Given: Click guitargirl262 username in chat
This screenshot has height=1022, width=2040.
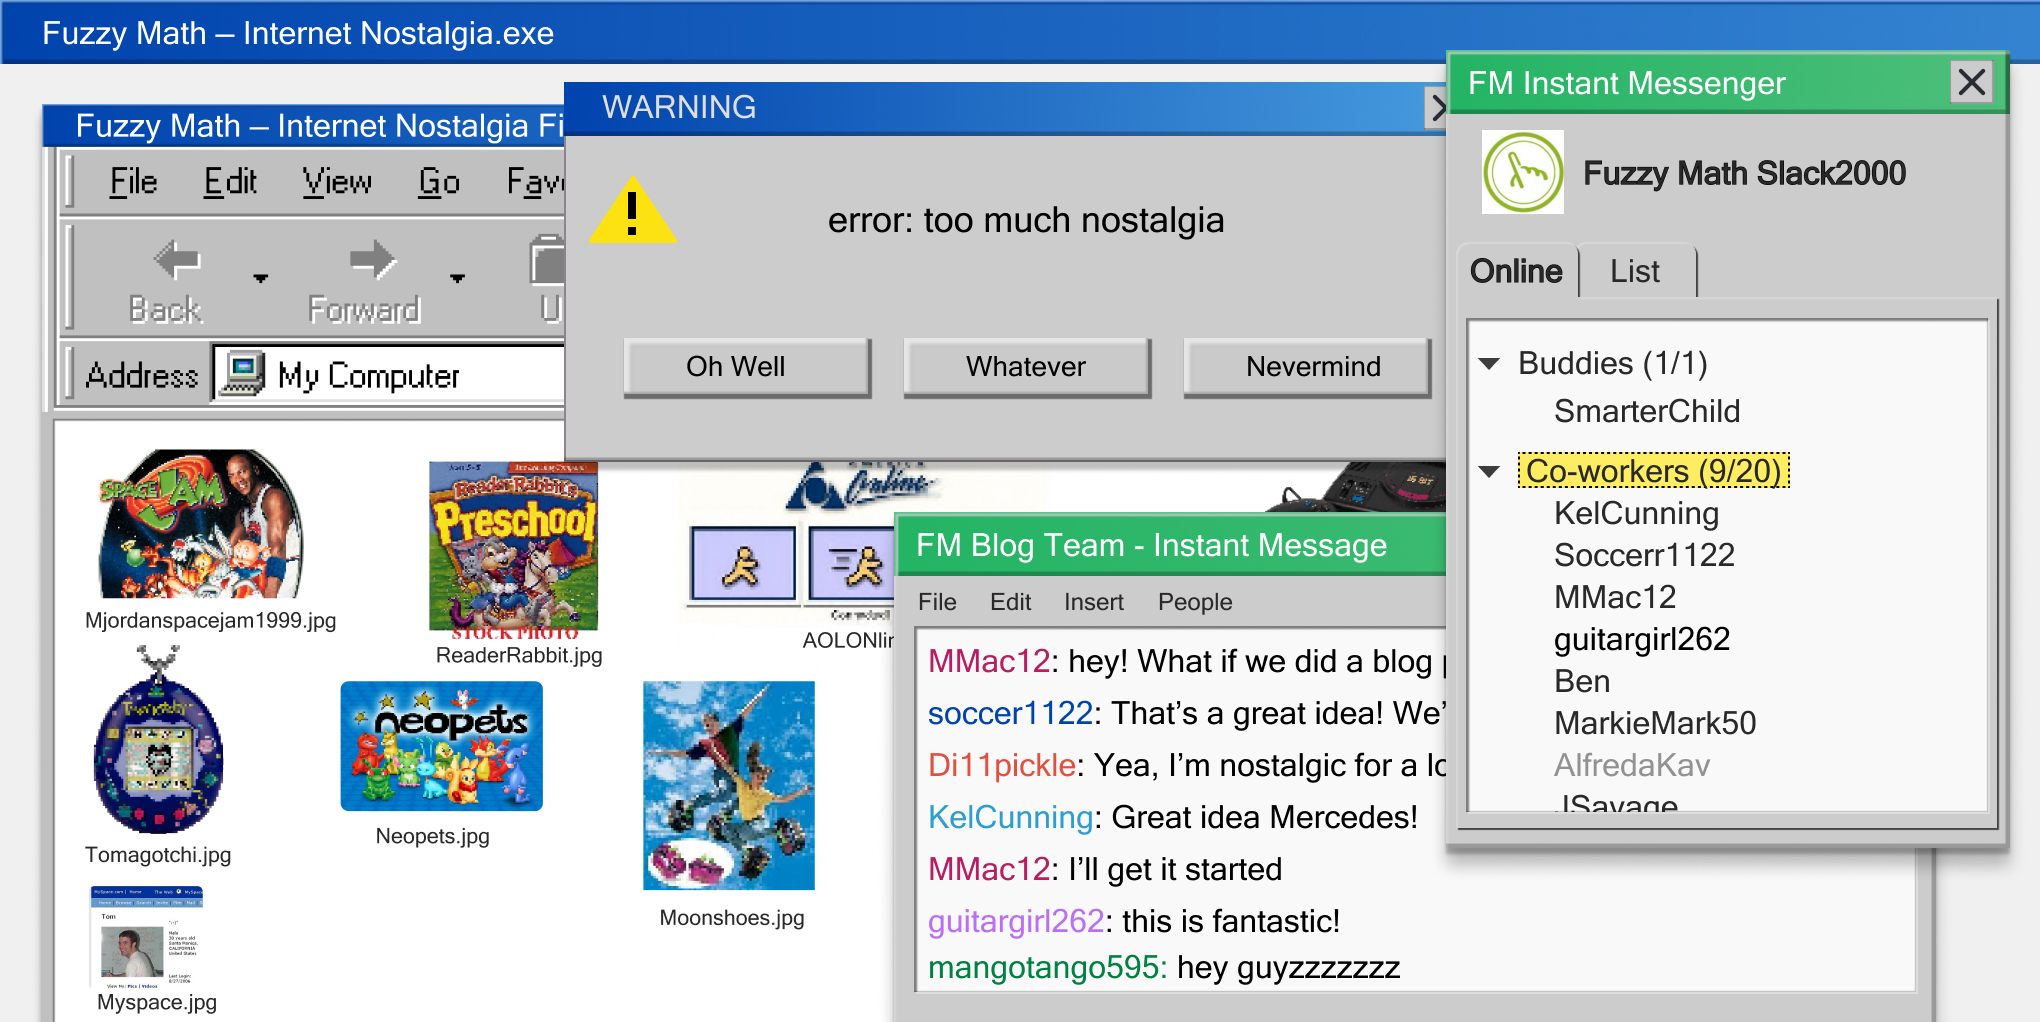Looking at the screenshot, I should (x=1016, y=921).
